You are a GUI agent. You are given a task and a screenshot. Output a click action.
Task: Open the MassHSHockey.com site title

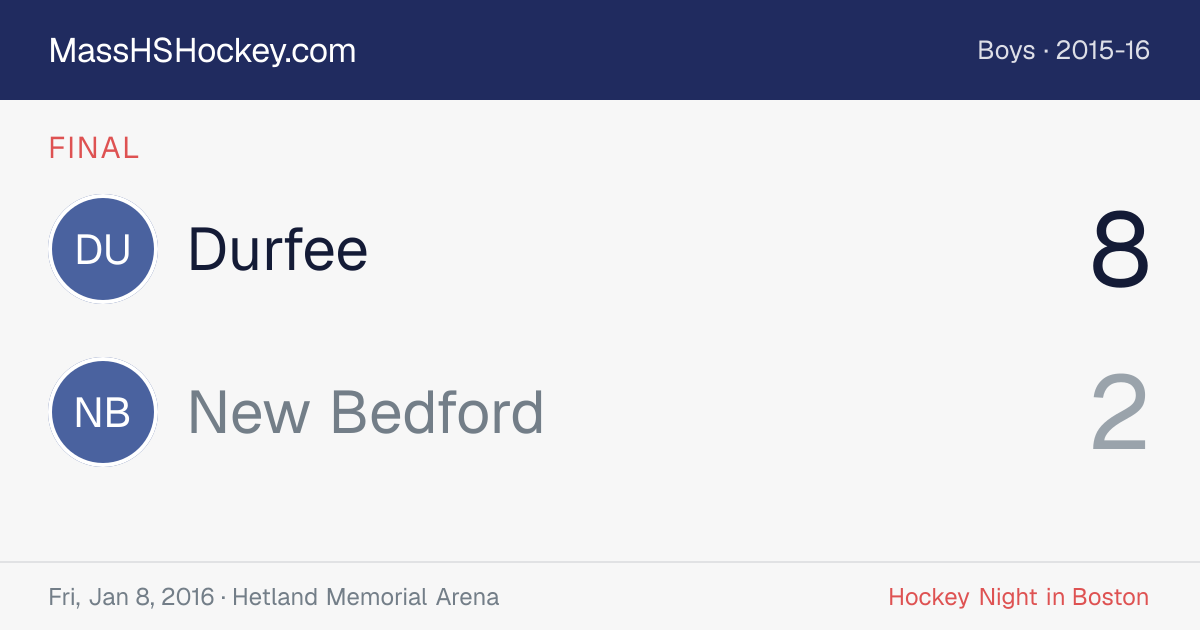[x=202, y=51]
